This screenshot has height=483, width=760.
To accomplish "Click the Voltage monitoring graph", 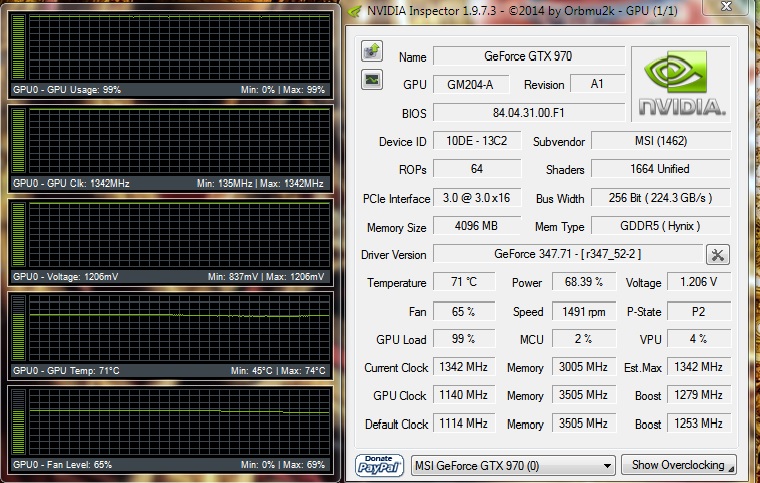I will (x=179, y=235).
